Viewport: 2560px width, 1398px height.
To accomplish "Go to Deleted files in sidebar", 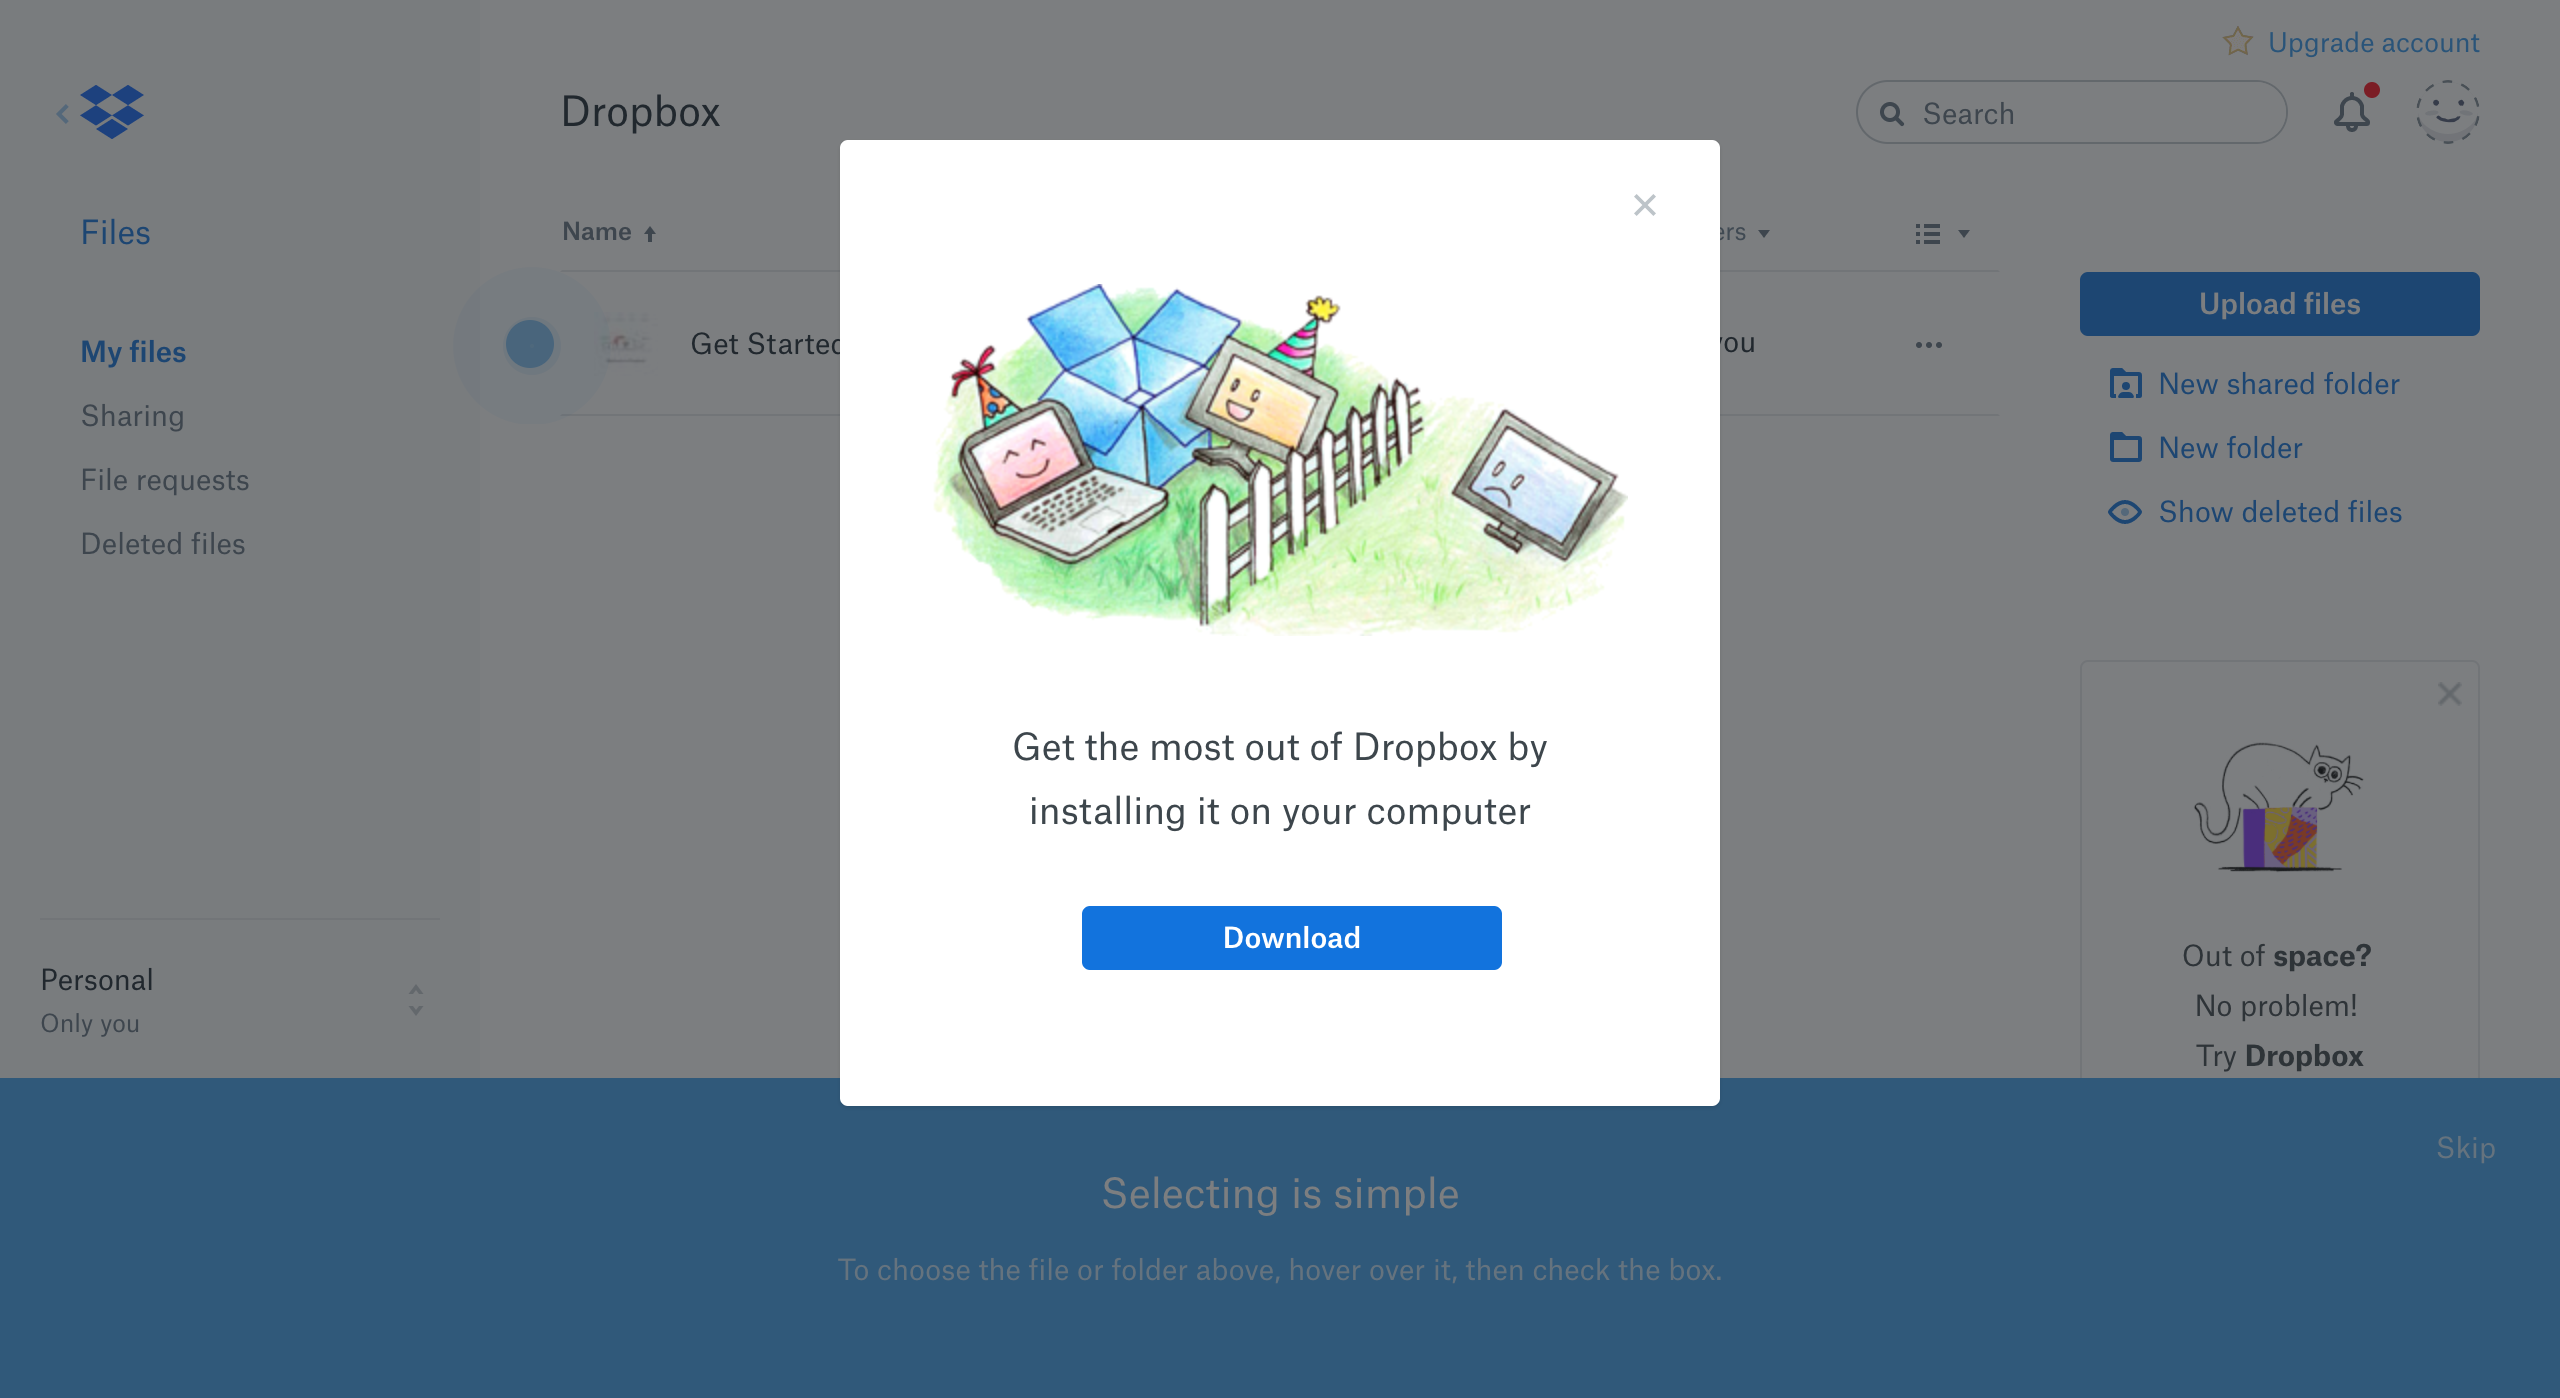I will [163, 544].
